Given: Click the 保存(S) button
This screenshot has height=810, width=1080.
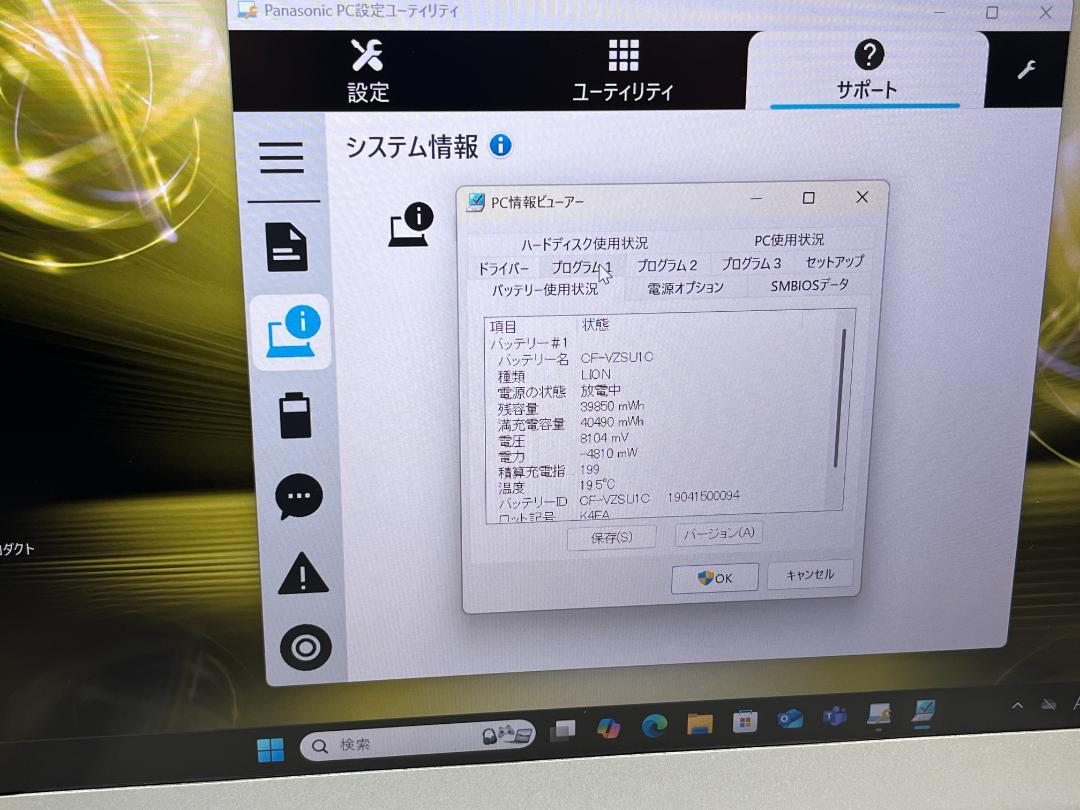Looking at the screenshot, I should point(612,537).
